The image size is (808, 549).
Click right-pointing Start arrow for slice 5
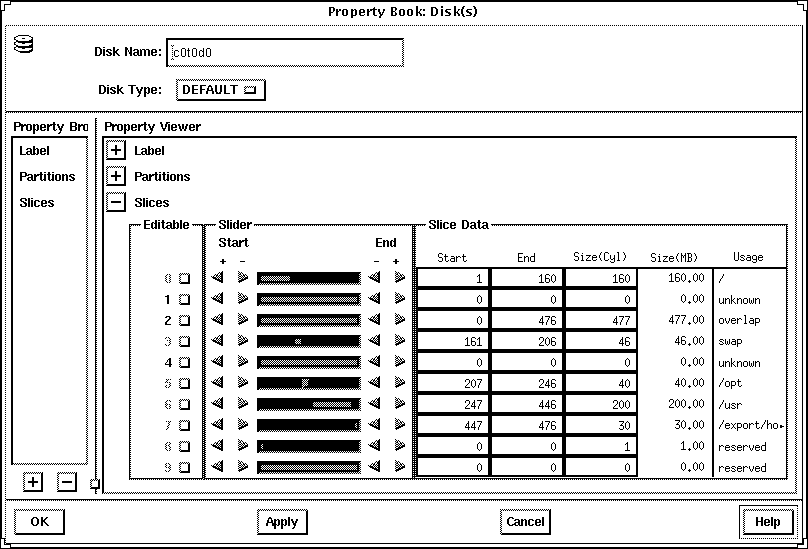point(242,383)
